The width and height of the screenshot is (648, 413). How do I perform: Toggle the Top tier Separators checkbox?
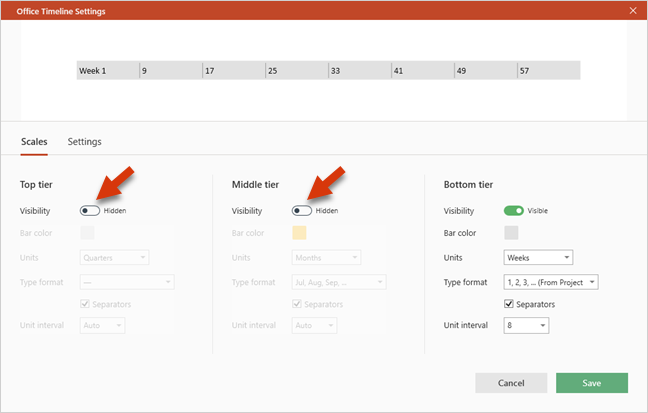click(85, 304)
